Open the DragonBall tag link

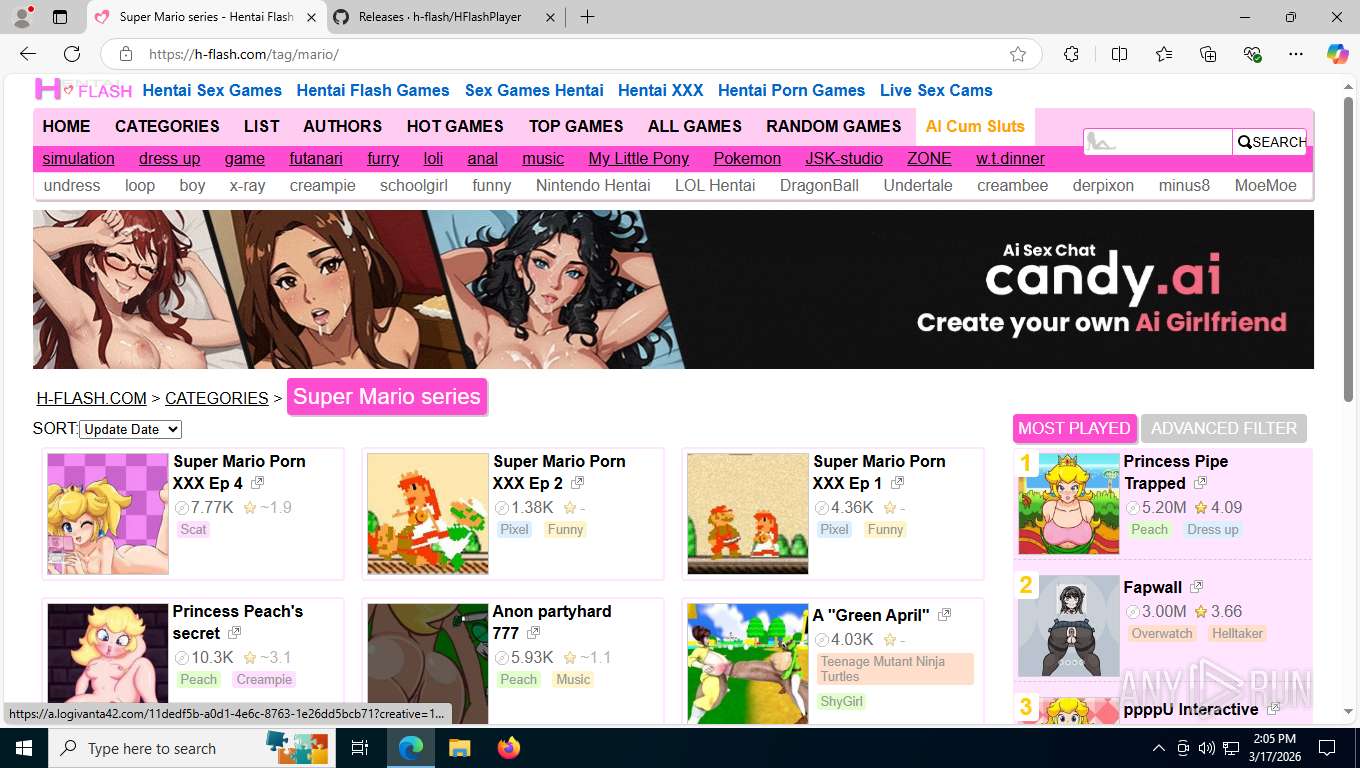coord(819,185)
